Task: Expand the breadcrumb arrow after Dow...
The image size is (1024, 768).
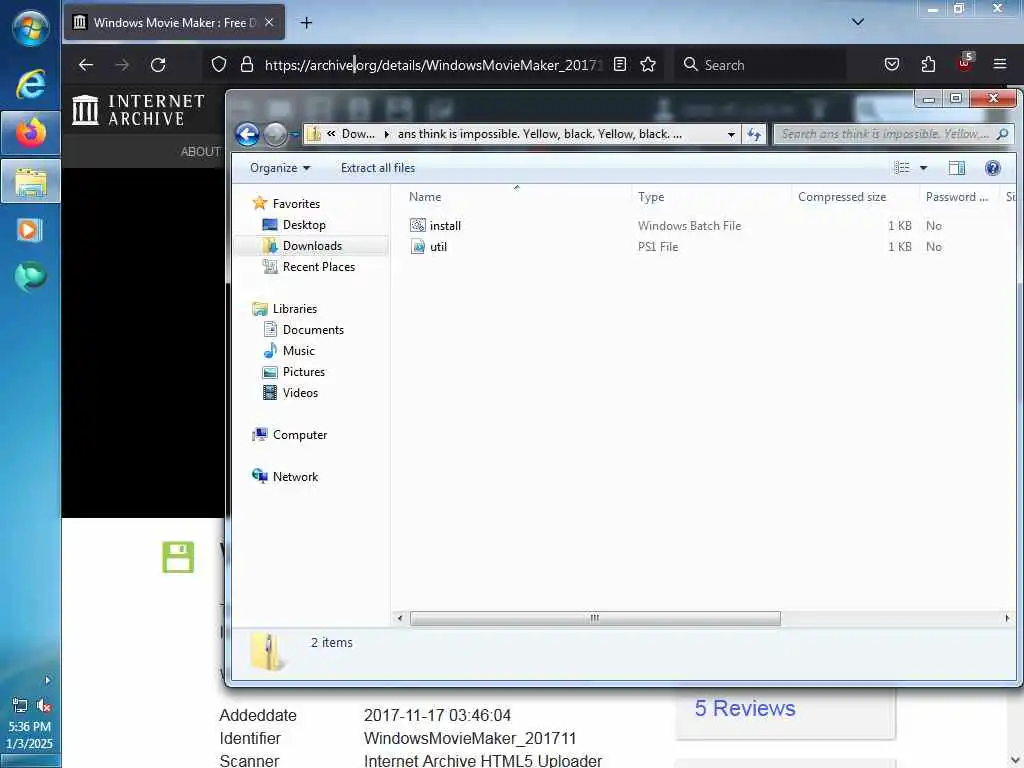Action: (387, 134)
